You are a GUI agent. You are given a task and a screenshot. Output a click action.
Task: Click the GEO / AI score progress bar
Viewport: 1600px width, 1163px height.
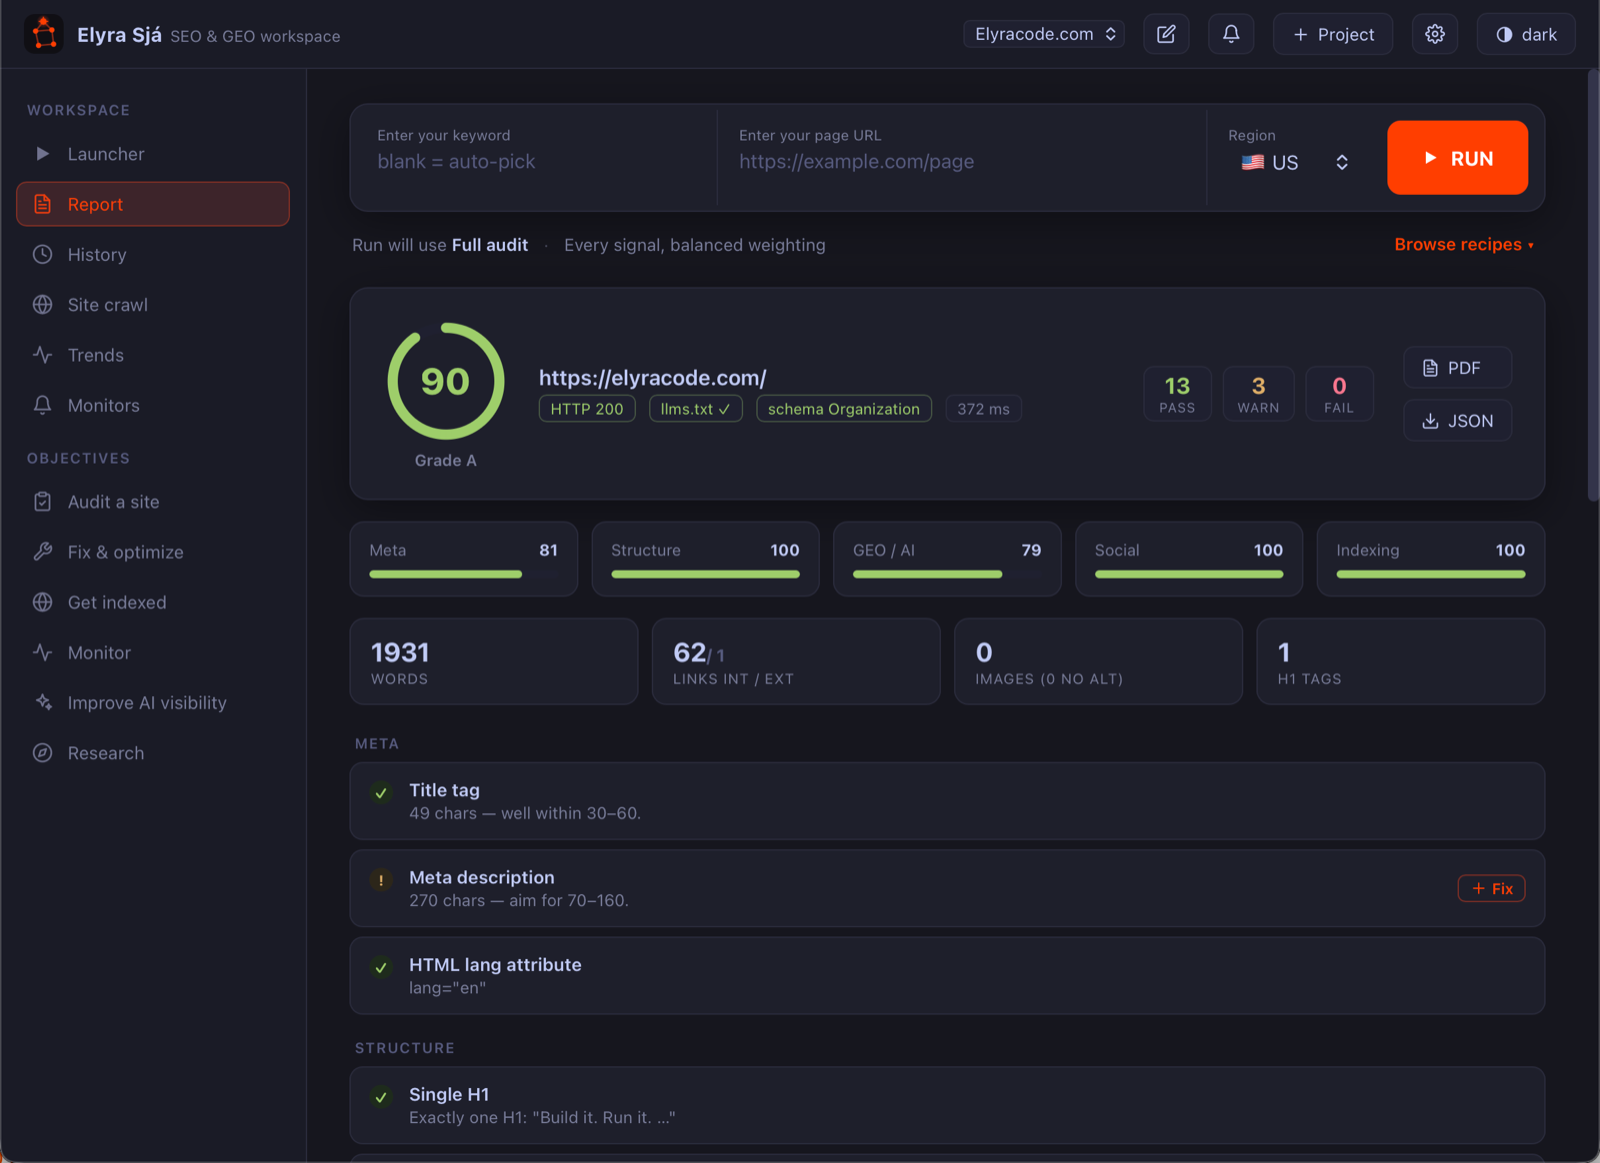click(947, 574)
